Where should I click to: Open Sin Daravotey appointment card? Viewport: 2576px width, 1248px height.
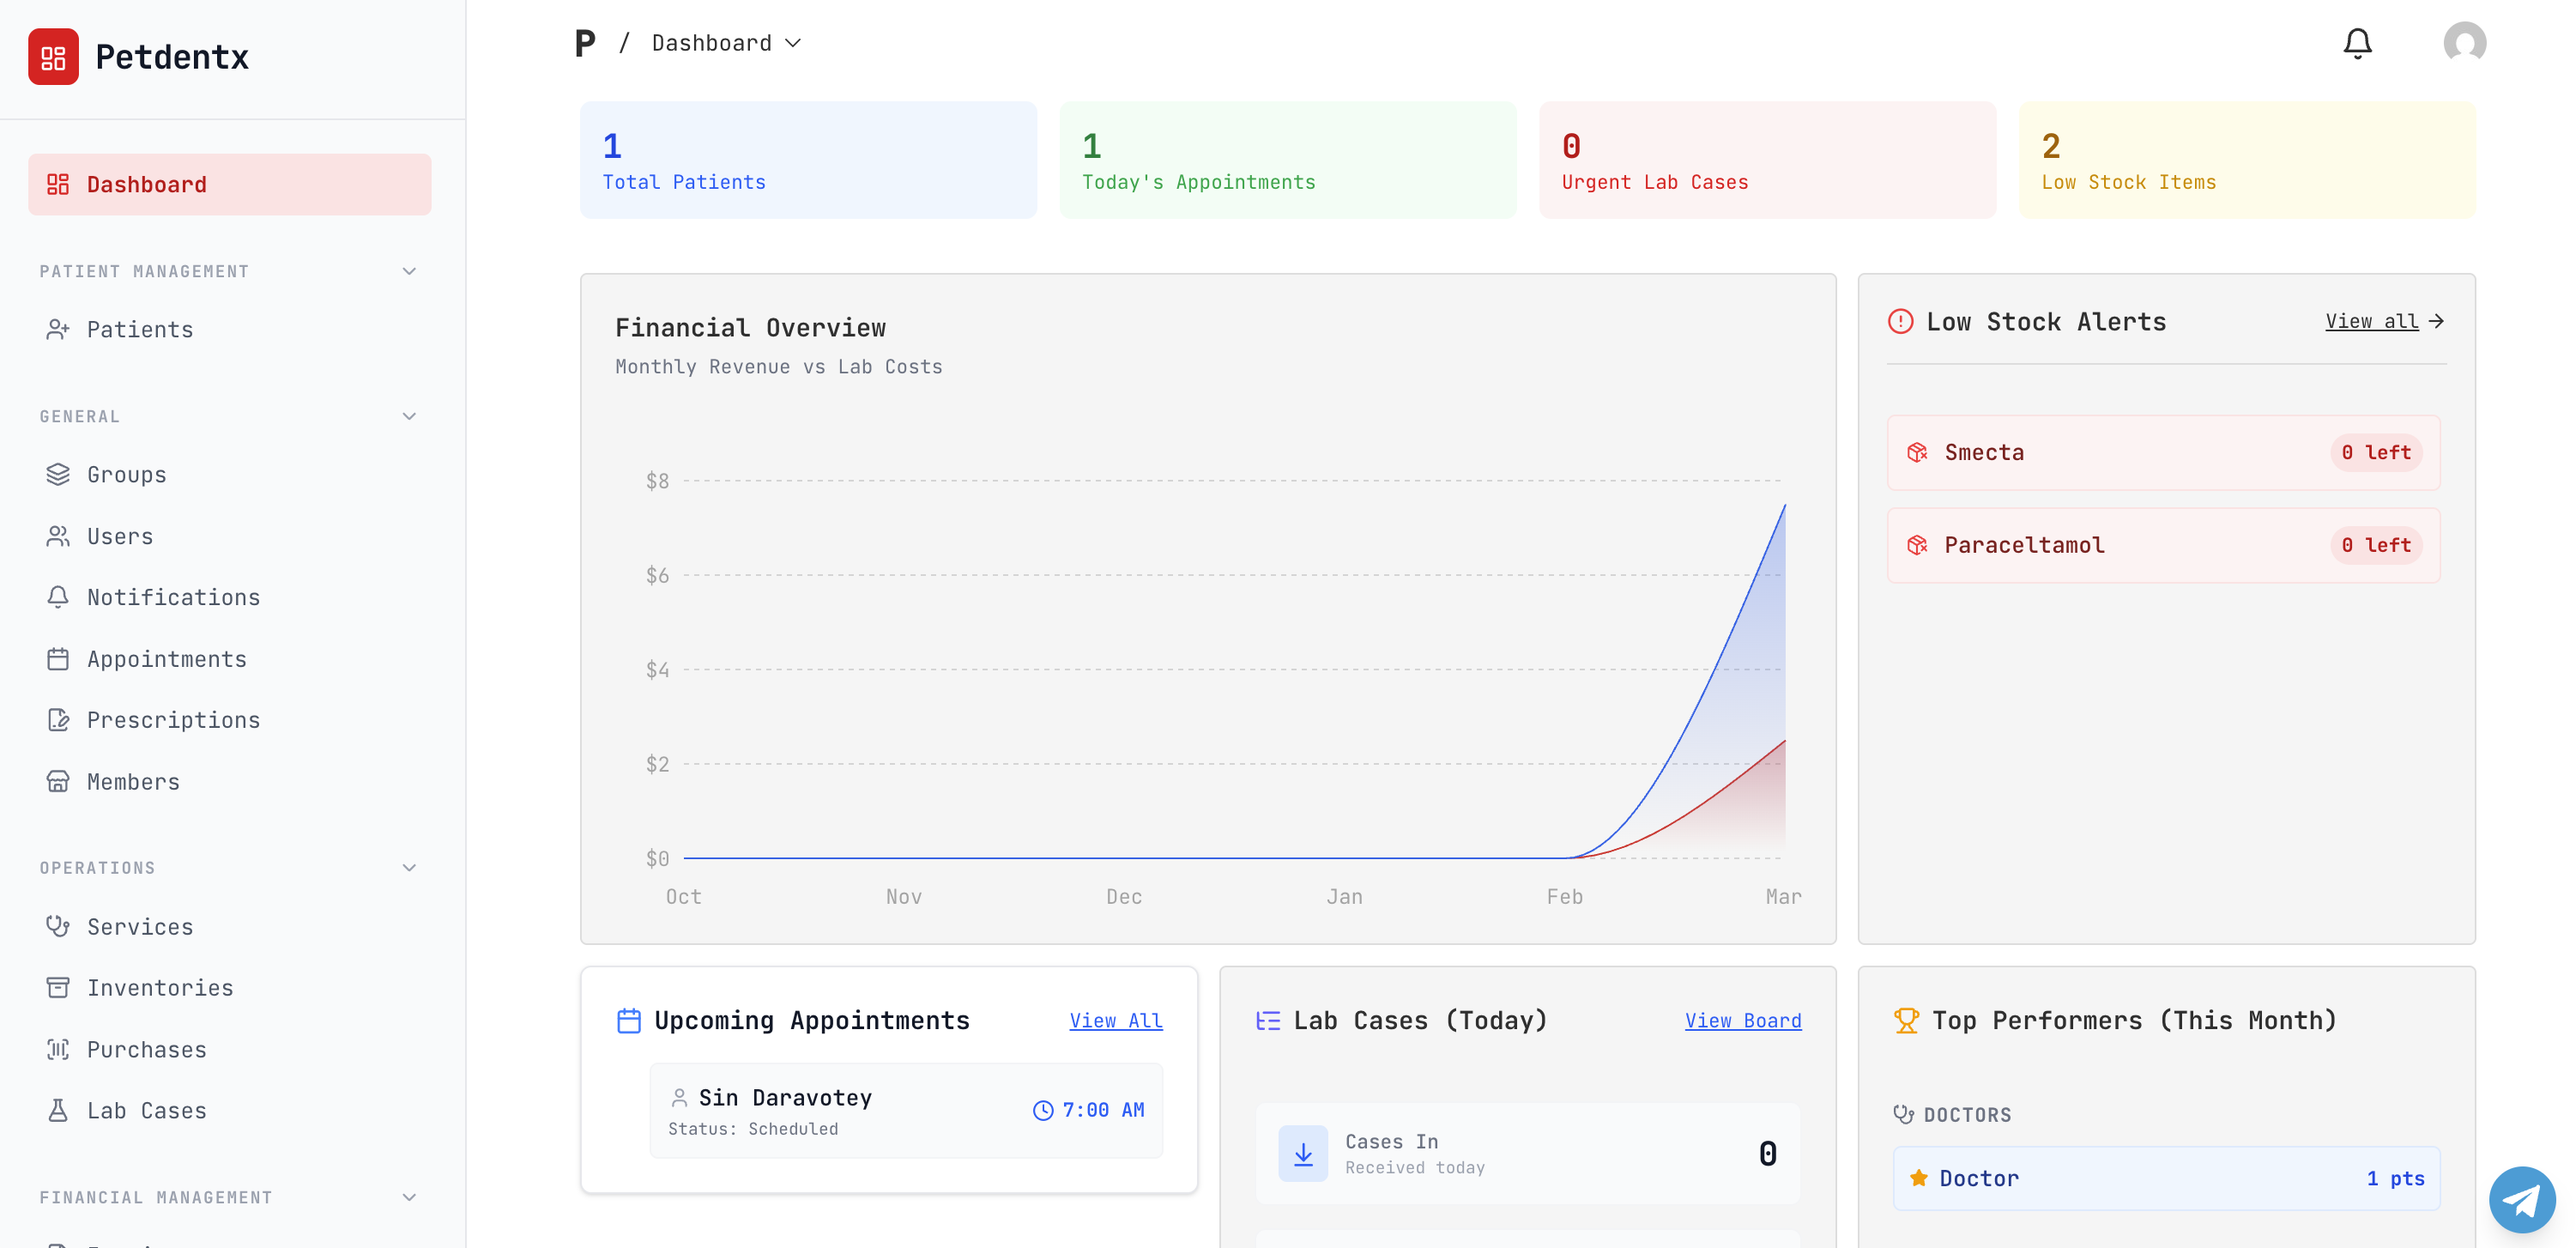click(x=905, y=1110)
